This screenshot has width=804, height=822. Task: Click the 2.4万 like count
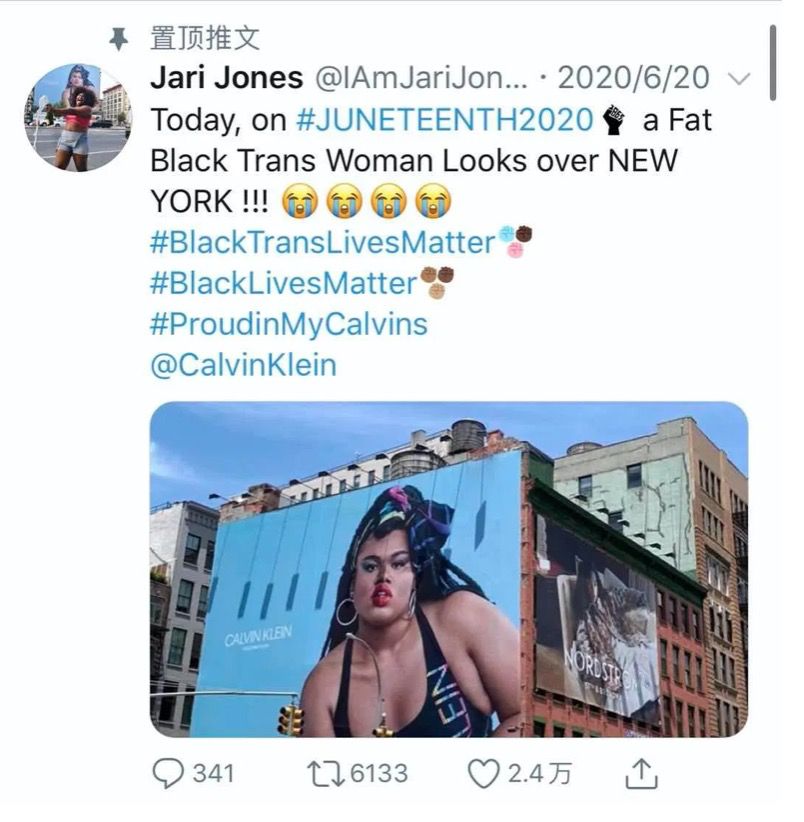tap(539, 774)
